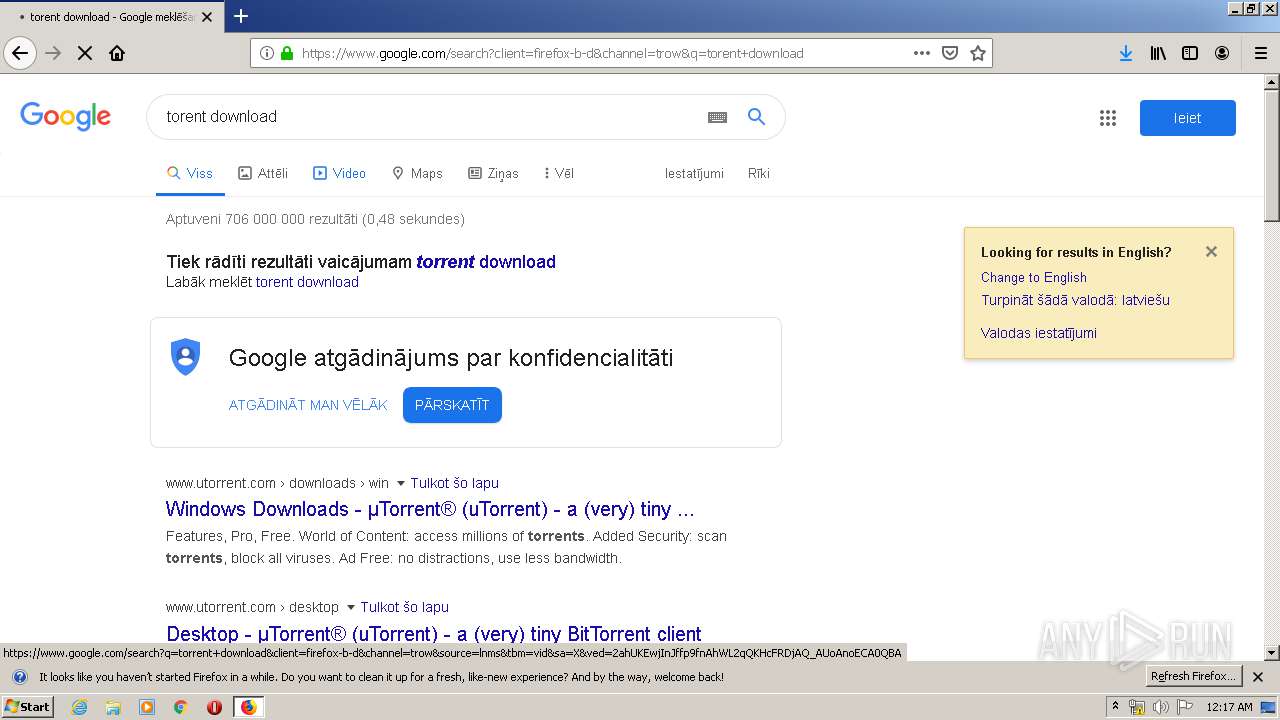Open Desktop µTorrent BitTorrent client result
Image resolution: width=1280 pixels, height=720 pixels.
coord(434,634)
